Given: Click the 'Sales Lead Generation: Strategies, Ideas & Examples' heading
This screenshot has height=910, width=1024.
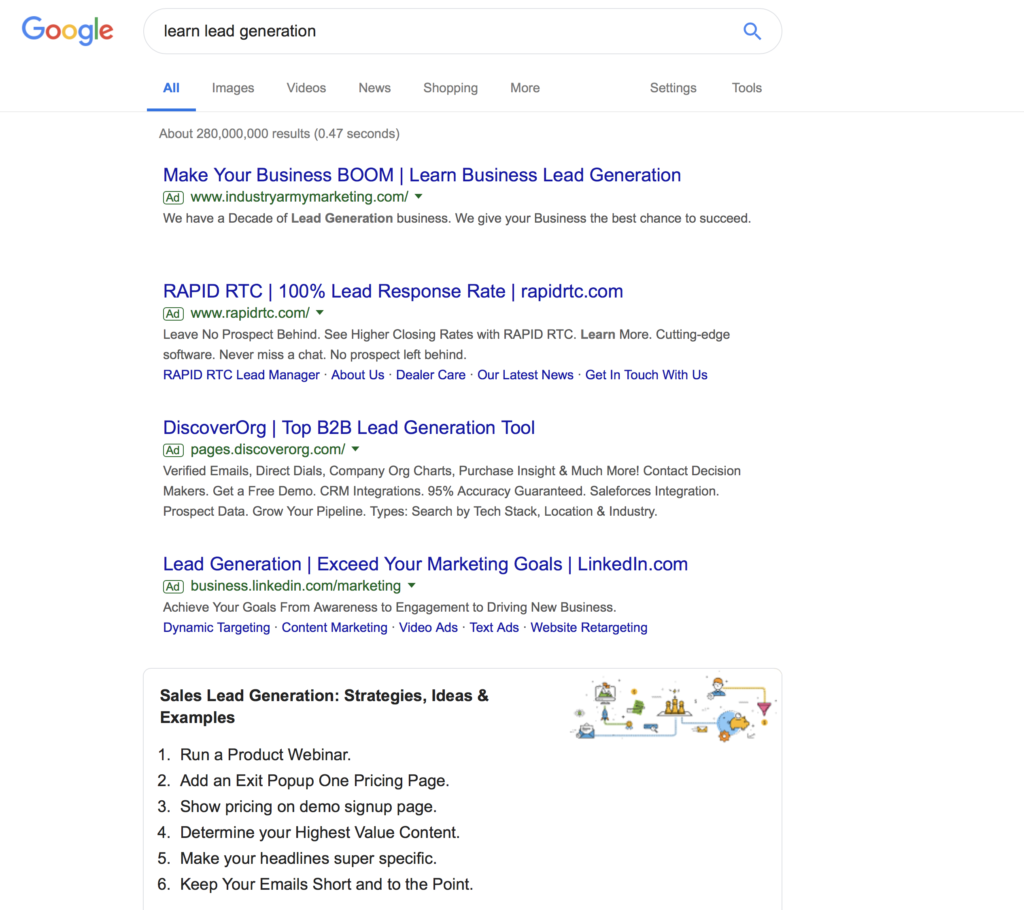Looking at the screenshot, I should click(324, 706).
